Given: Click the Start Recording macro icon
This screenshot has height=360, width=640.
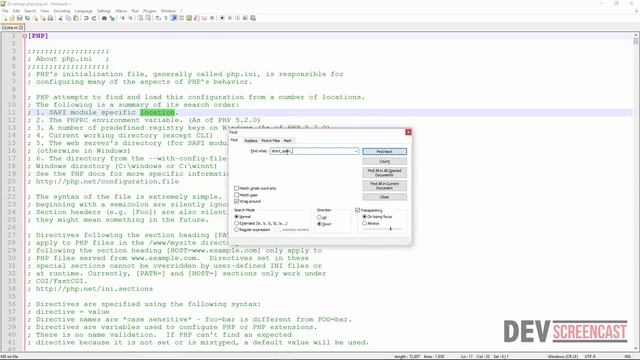Looking at the screenshot, I should click(x=222, y=18).
